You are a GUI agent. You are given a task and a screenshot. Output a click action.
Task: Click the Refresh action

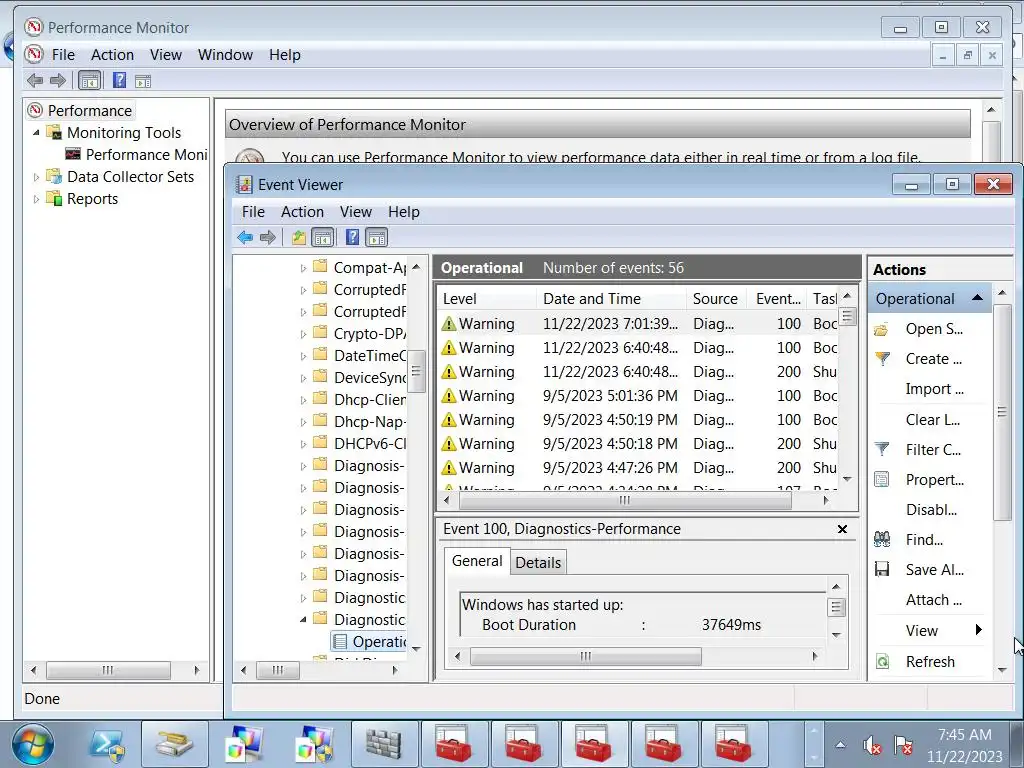[930, 662]
